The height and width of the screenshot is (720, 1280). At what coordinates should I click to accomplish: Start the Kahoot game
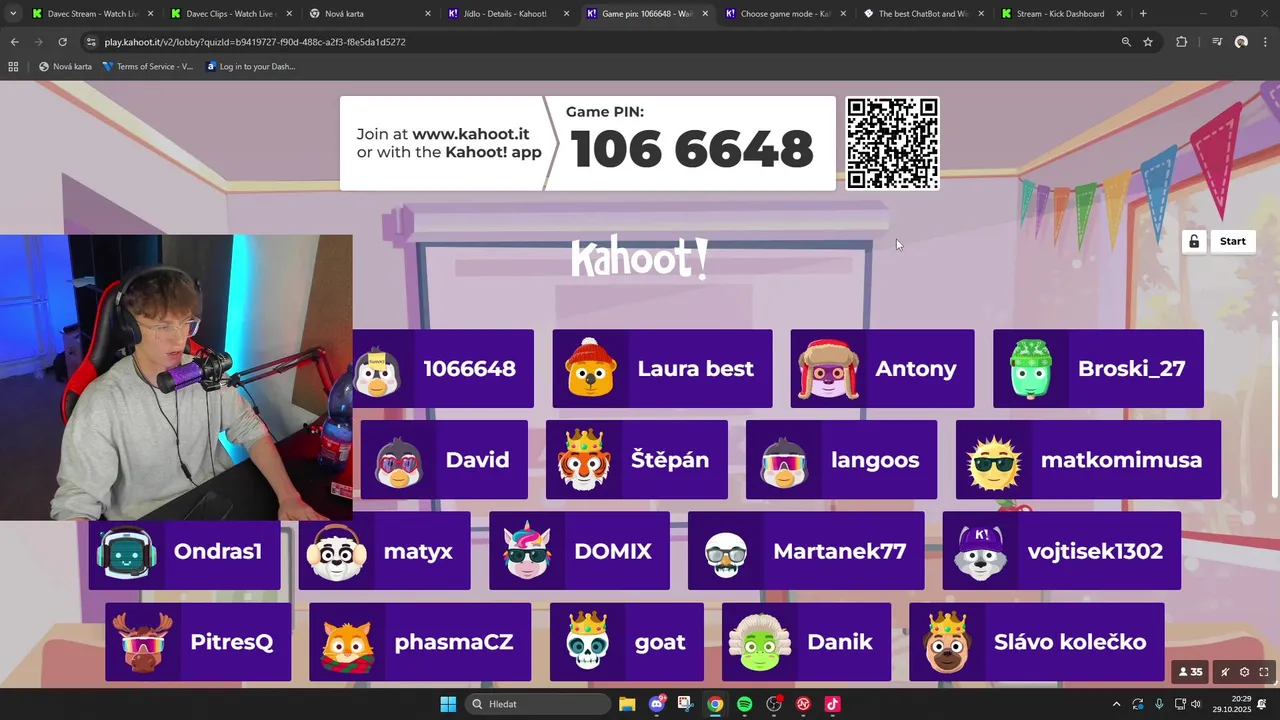click(x=1232, y=241)
